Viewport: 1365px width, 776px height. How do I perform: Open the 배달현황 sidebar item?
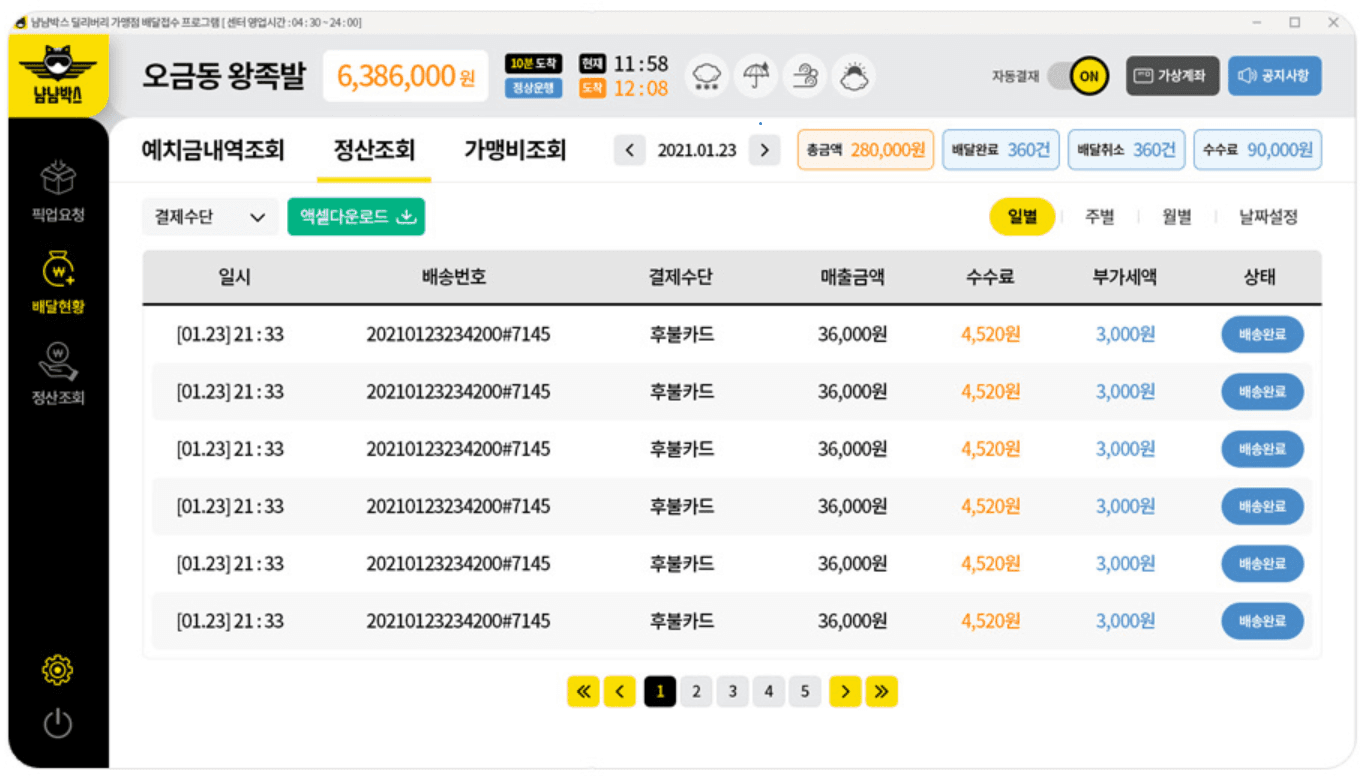pos(58,283)
